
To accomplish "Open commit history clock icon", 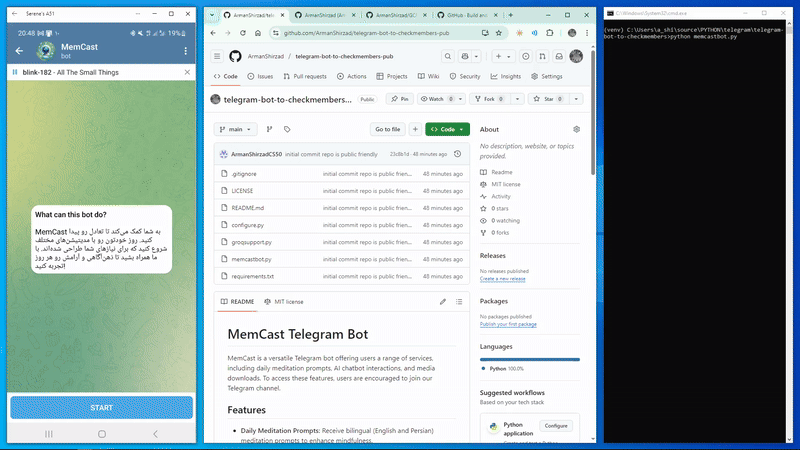I will click(458, 154).
